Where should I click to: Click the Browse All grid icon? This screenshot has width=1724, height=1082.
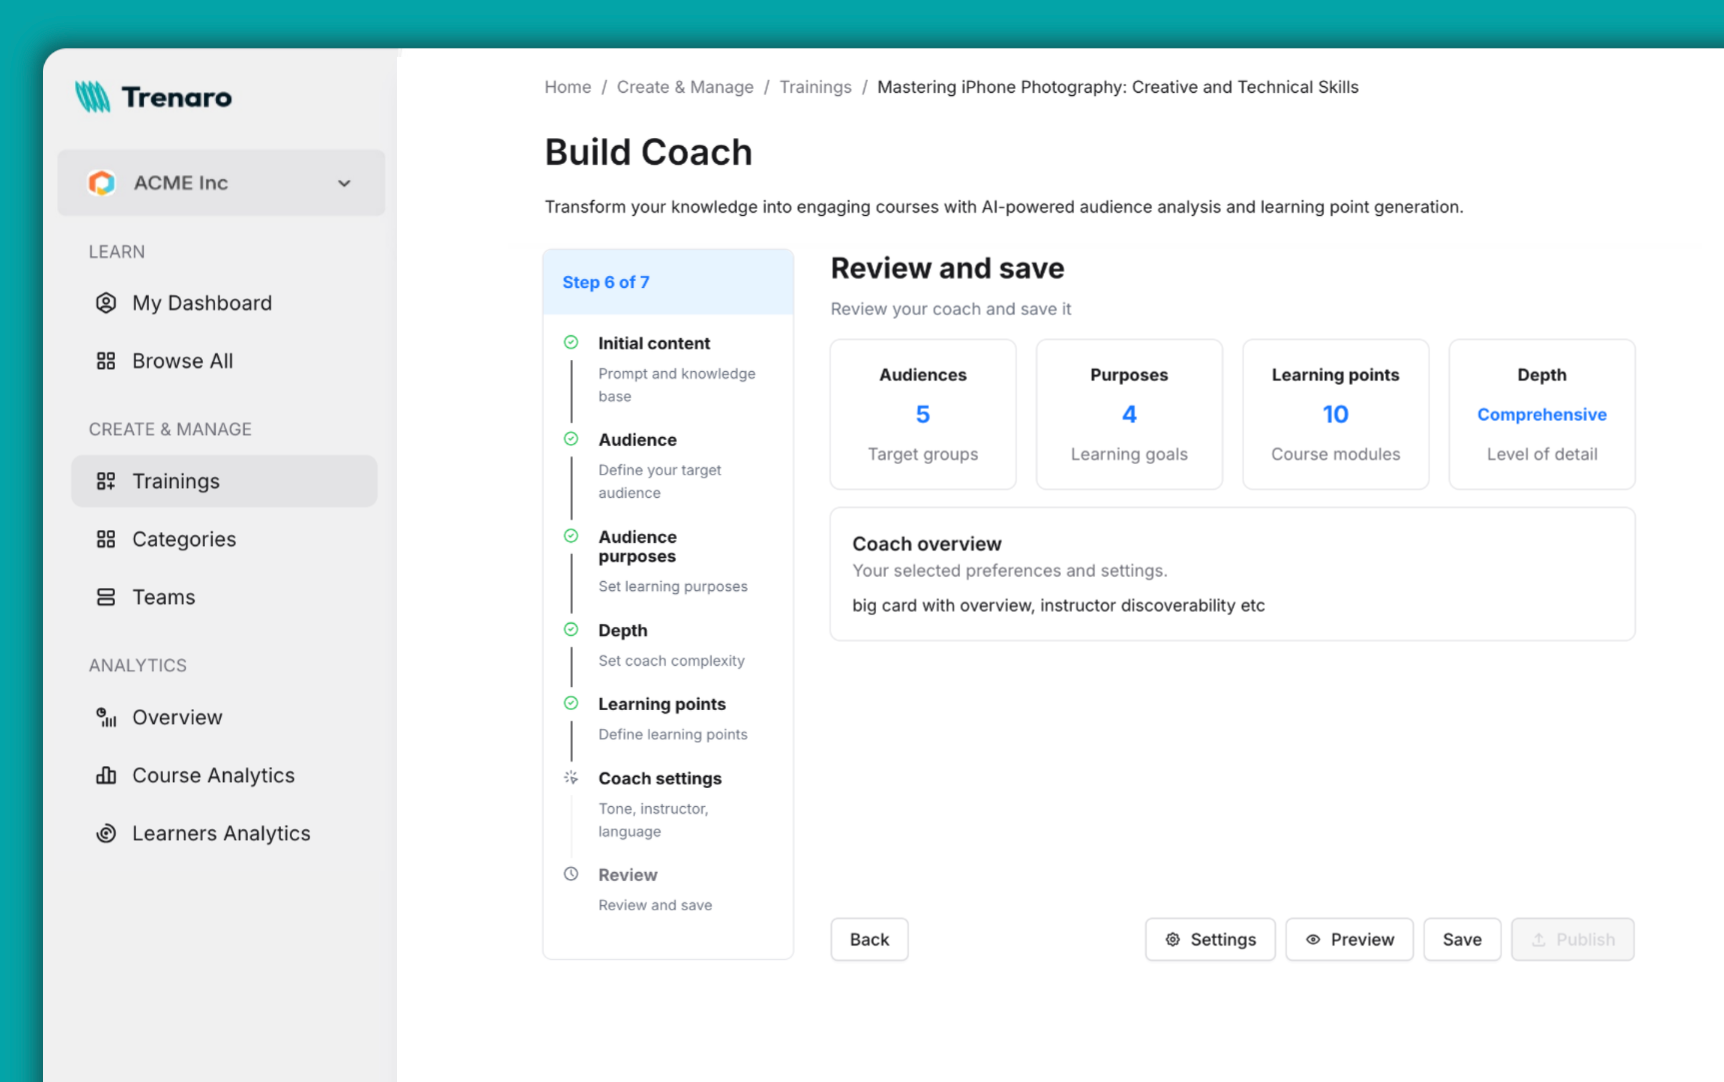[106, 360]
